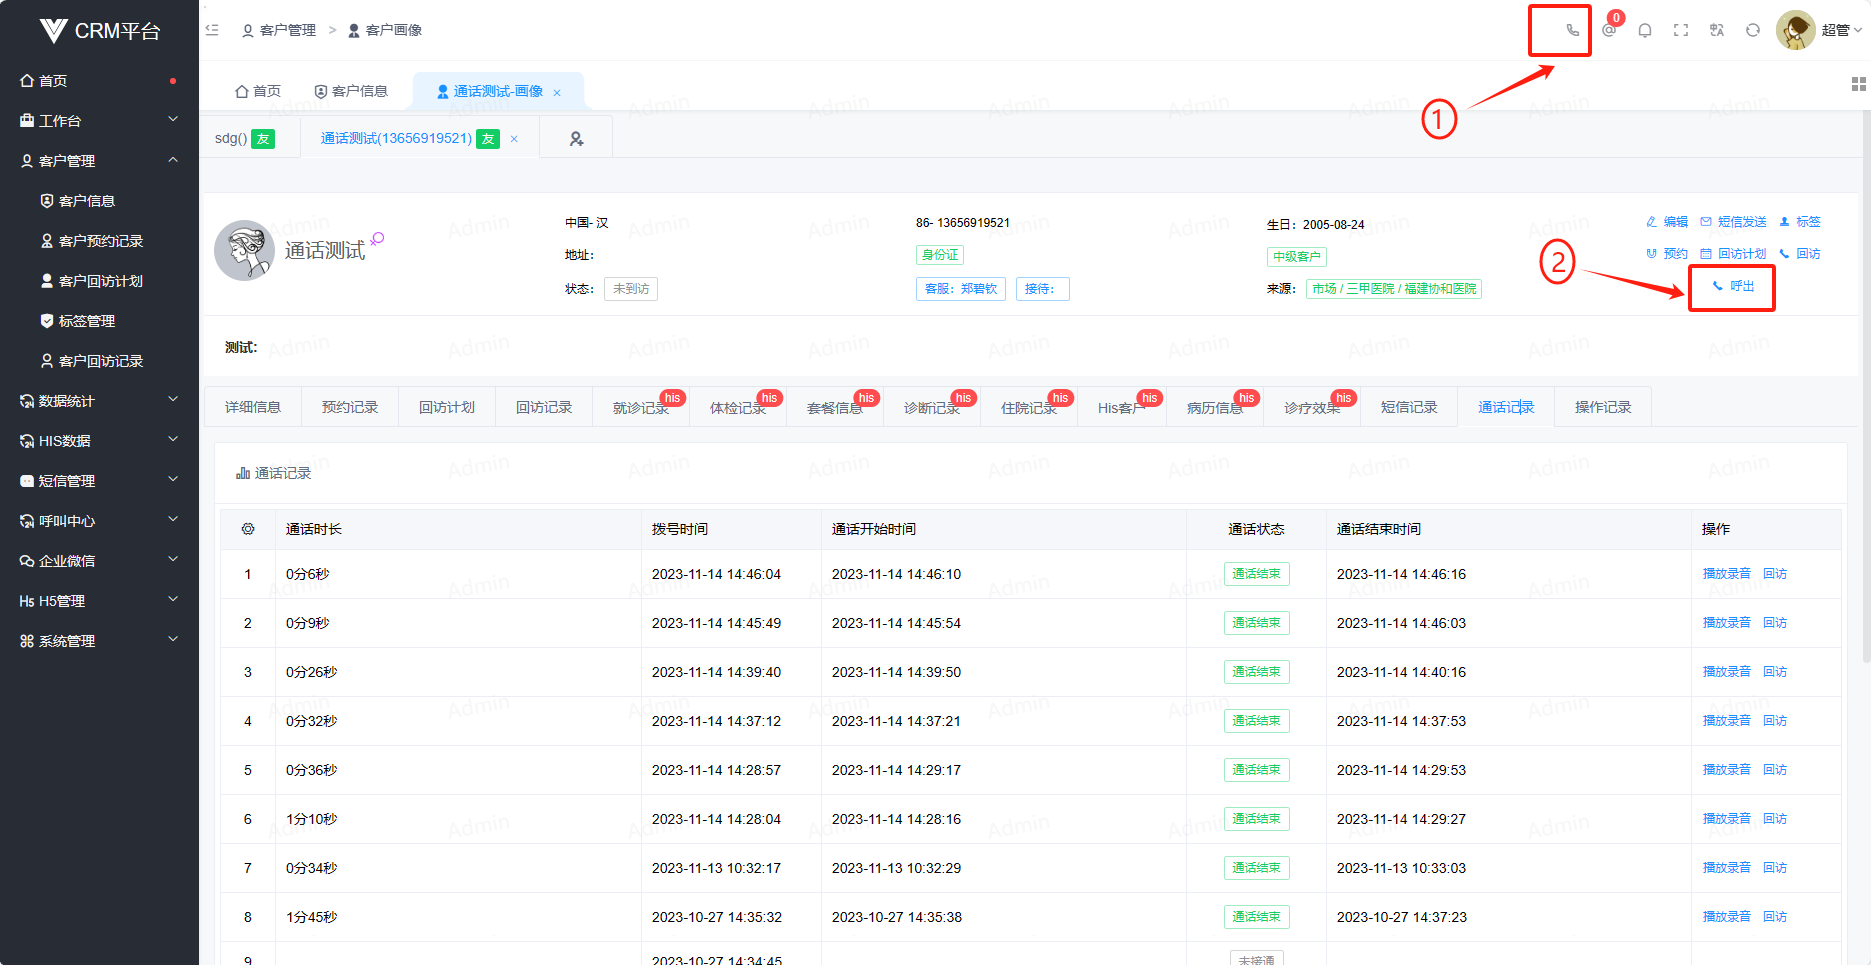Expand the 短信管理 sidebar menu
This screenshot has height=965, width=1871.
pyautogui.click(x=99, y=480)
